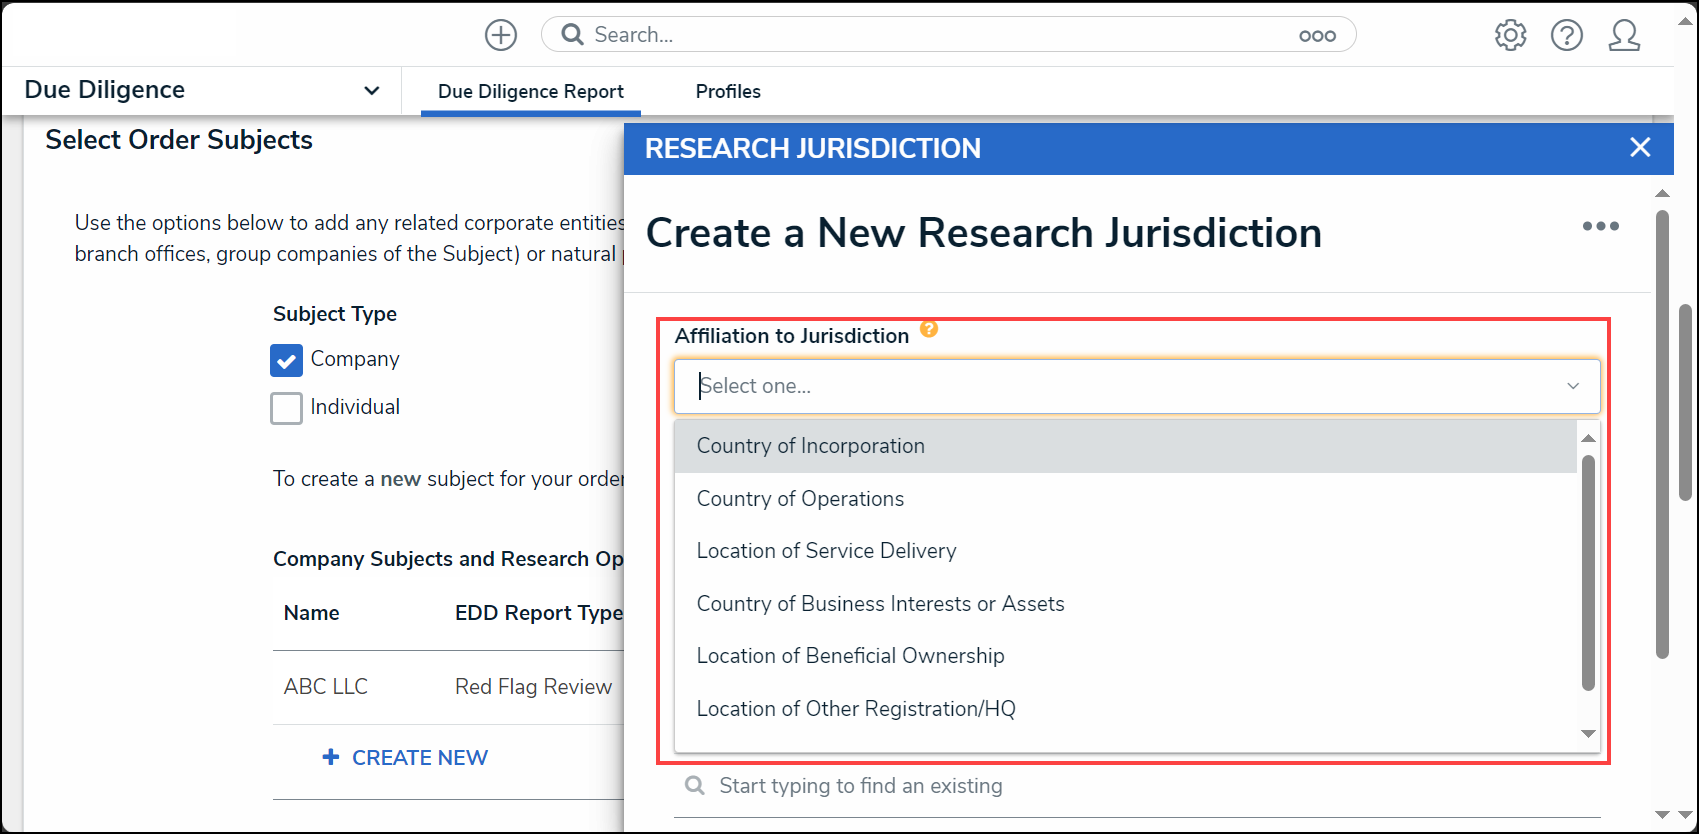Choose Location of Beneficial Ownership option
Viewport: 1699px width, 834px height.
[1126, 656]
